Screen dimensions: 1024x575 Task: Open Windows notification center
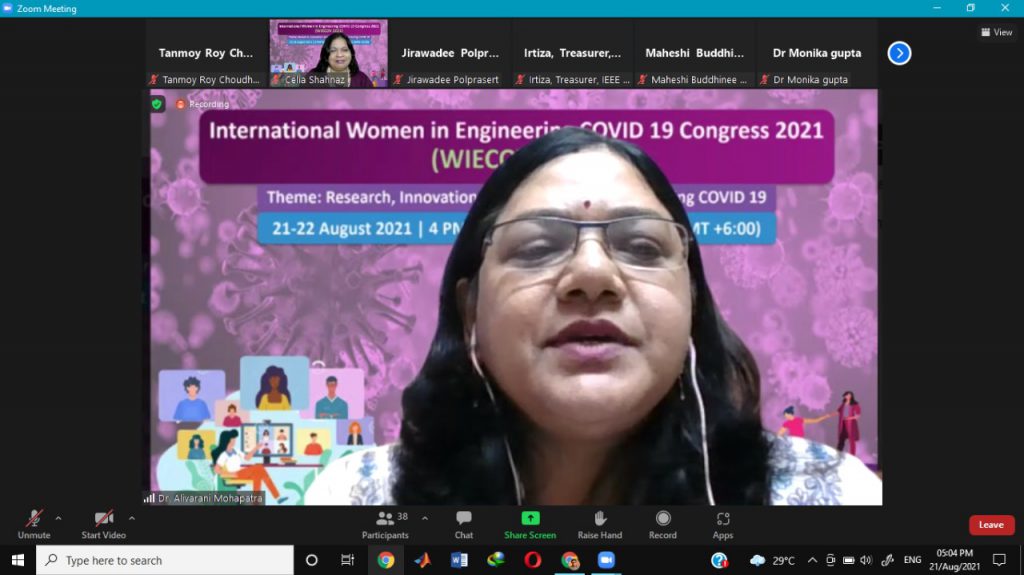(999, 560)
